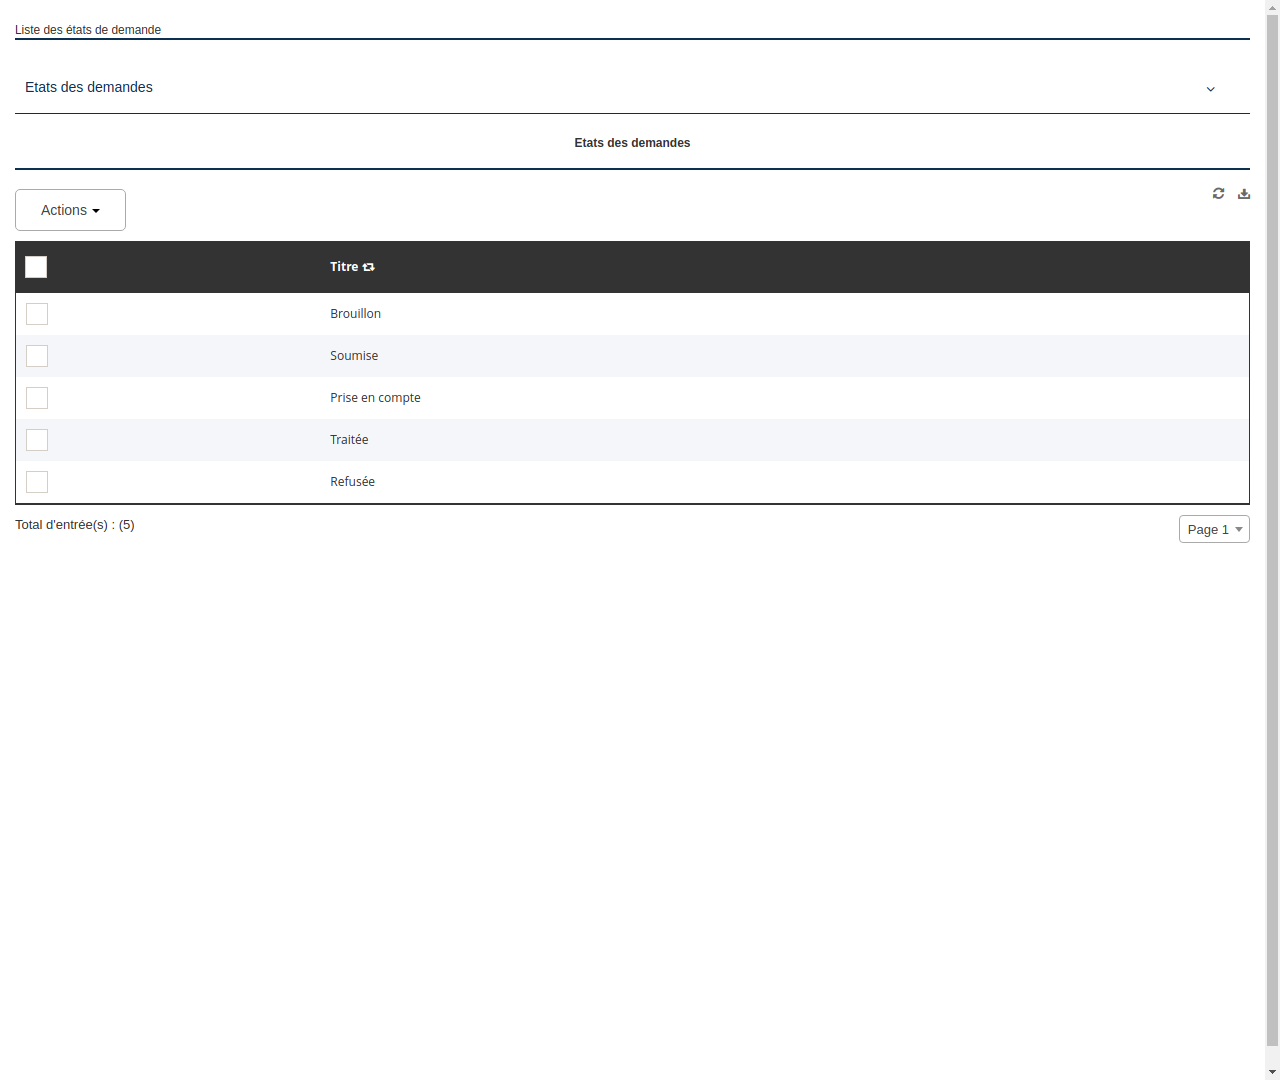Check the checkbox on the Refusée row

(37, 482)
